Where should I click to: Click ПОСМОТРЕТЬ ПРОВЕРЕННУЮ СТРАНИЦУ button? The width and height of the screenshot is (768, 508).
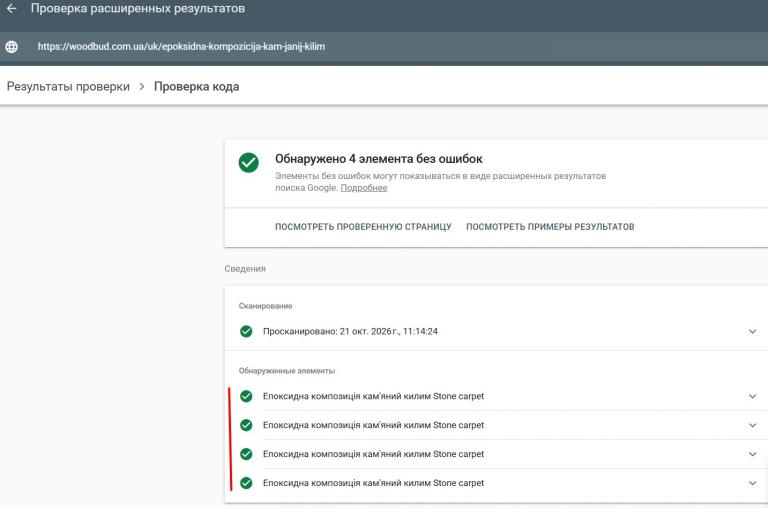click(363, 227)
